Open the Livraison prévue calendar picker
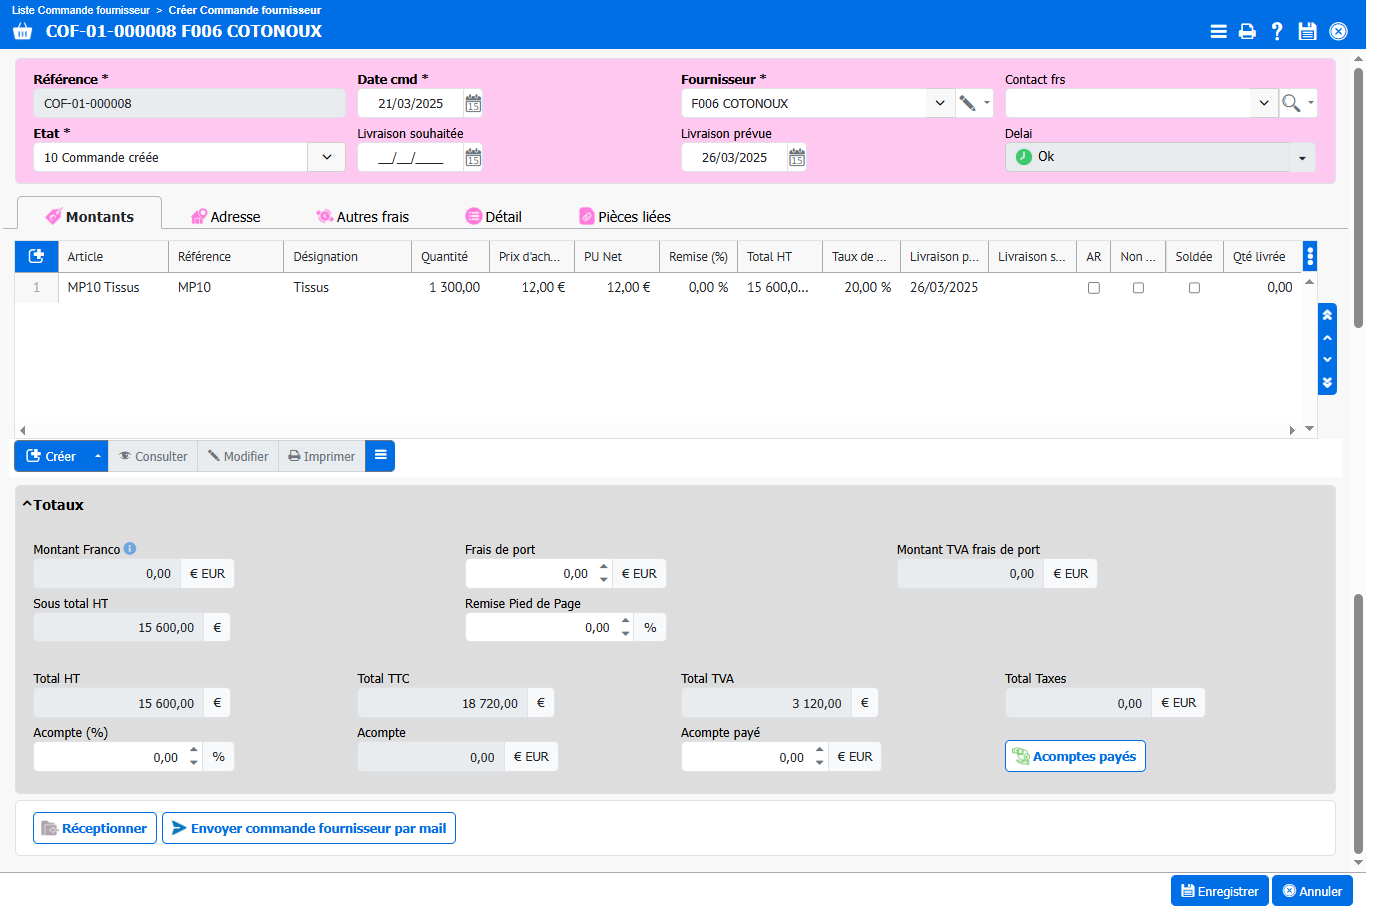1378x914 pixels. pyautogui.click(x=797, y=157)
